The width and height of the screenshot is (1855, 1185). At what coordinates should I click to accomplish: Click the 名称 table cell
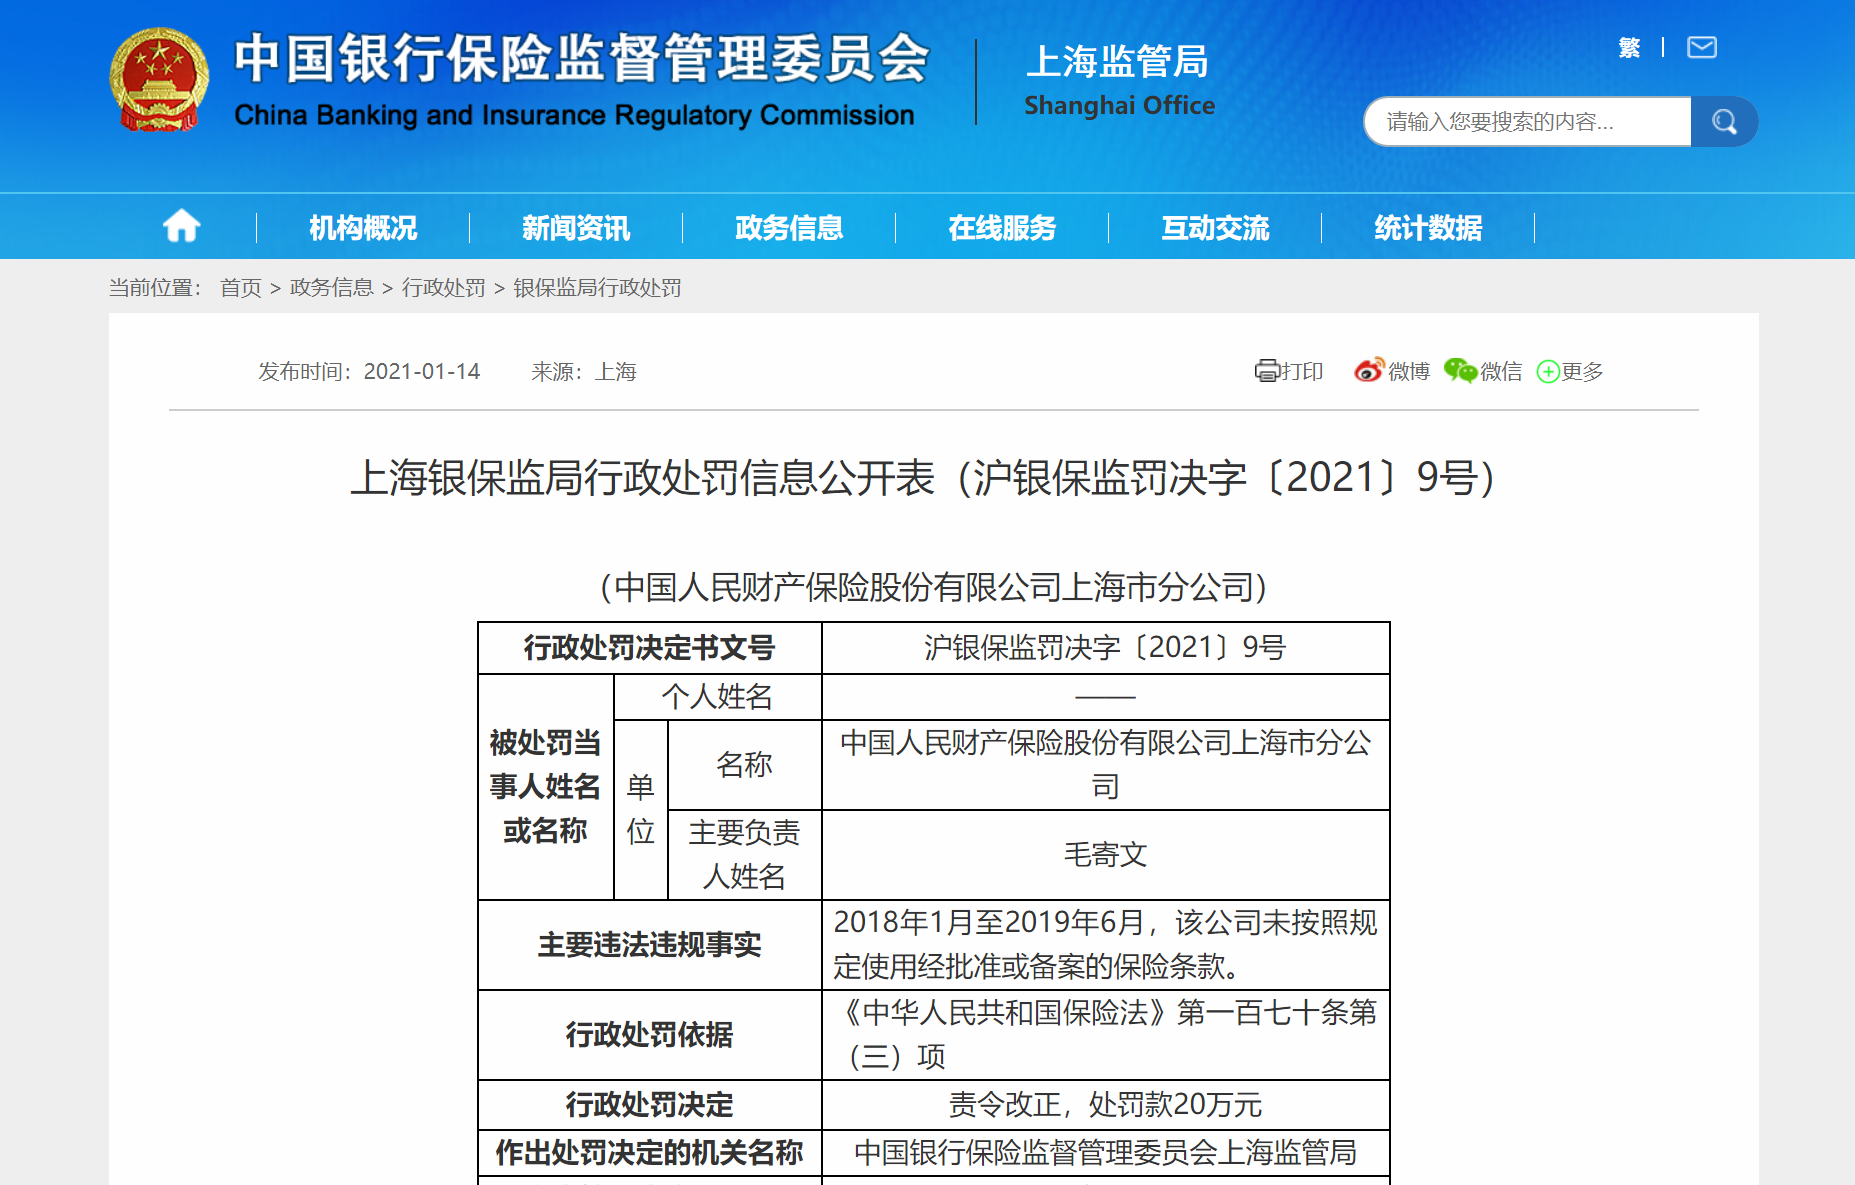tap(744, 765)
